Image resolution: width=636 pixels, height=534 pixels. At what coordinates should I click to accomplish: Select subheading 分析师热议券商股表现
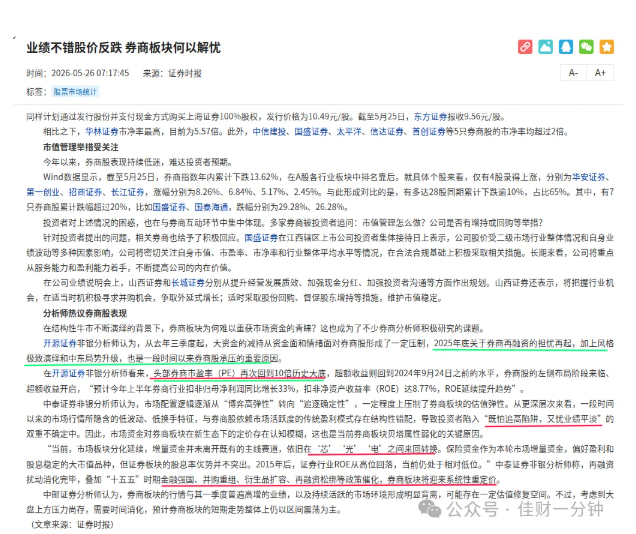[x=85, y=313]
